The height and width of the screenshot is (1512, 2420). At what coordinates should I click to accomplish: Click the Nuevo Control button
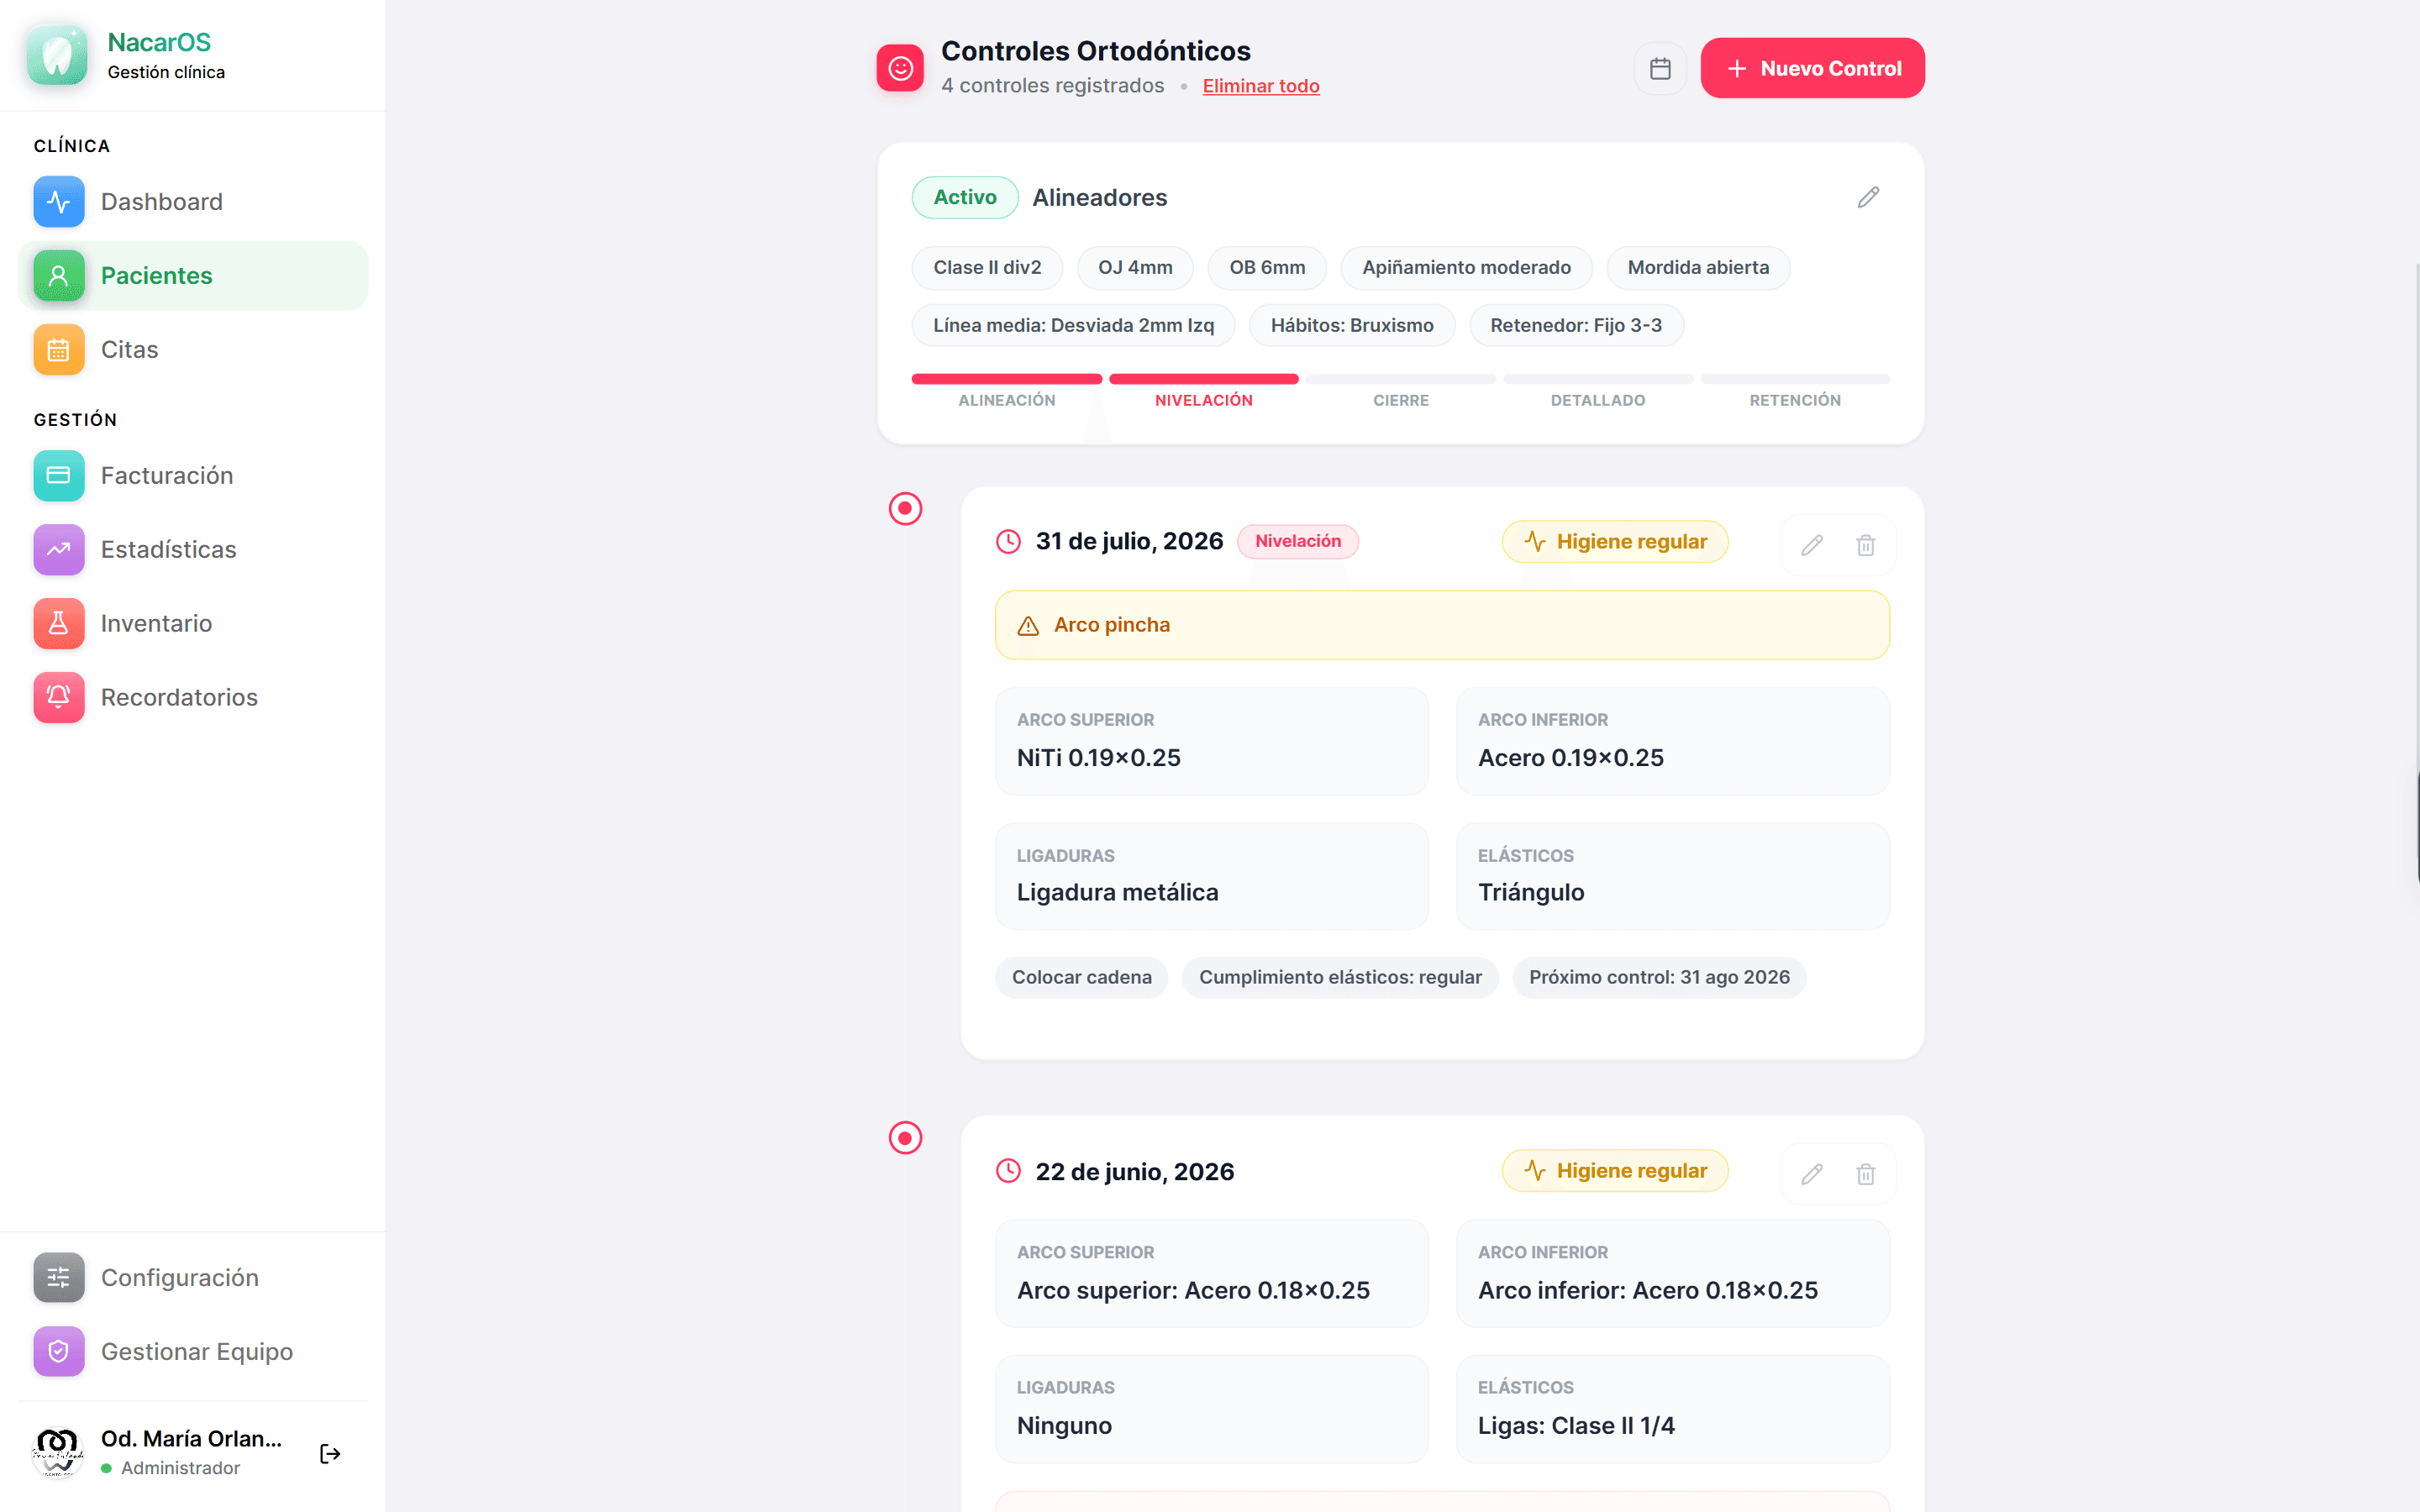[x=1812, y=68]
